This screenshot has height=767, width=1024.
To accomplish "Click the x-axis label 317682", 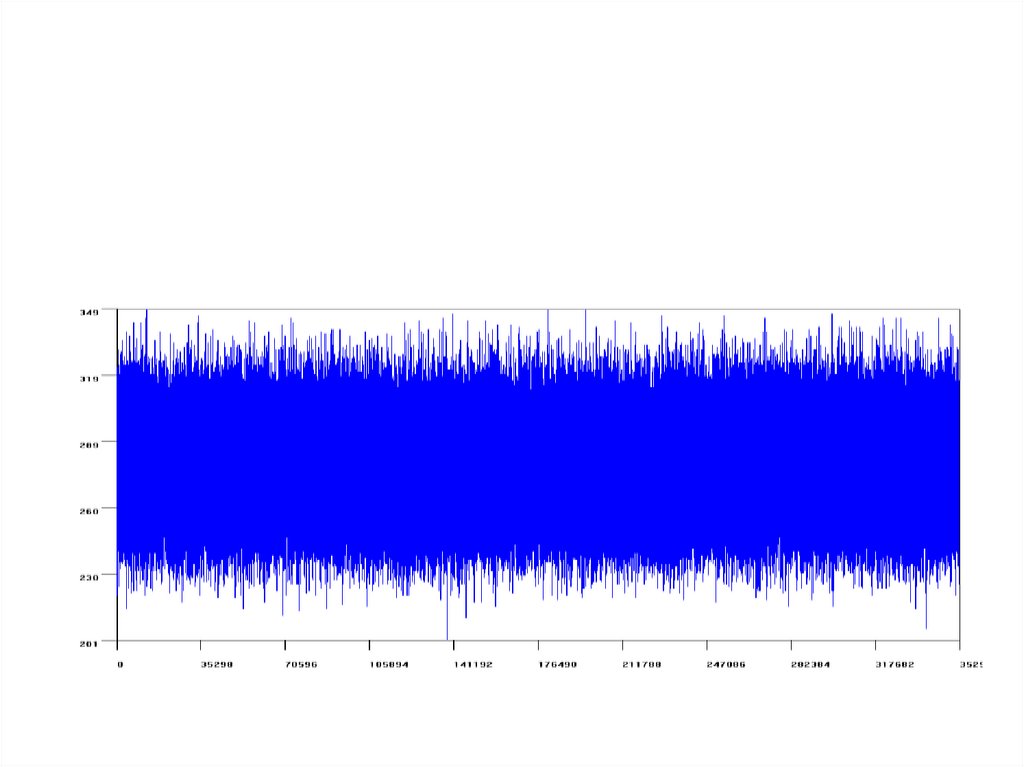I will click(x=895, y=664).
